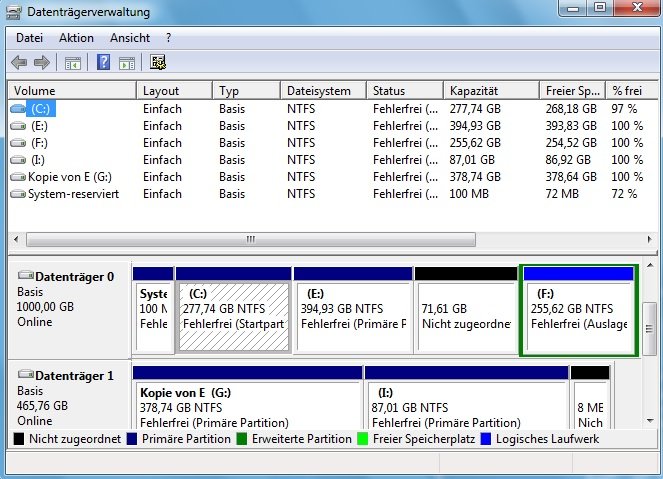Click the Datenträger 1 label
Image resolution: width=663 pixels, height=479 pixels.
(74, 376)
